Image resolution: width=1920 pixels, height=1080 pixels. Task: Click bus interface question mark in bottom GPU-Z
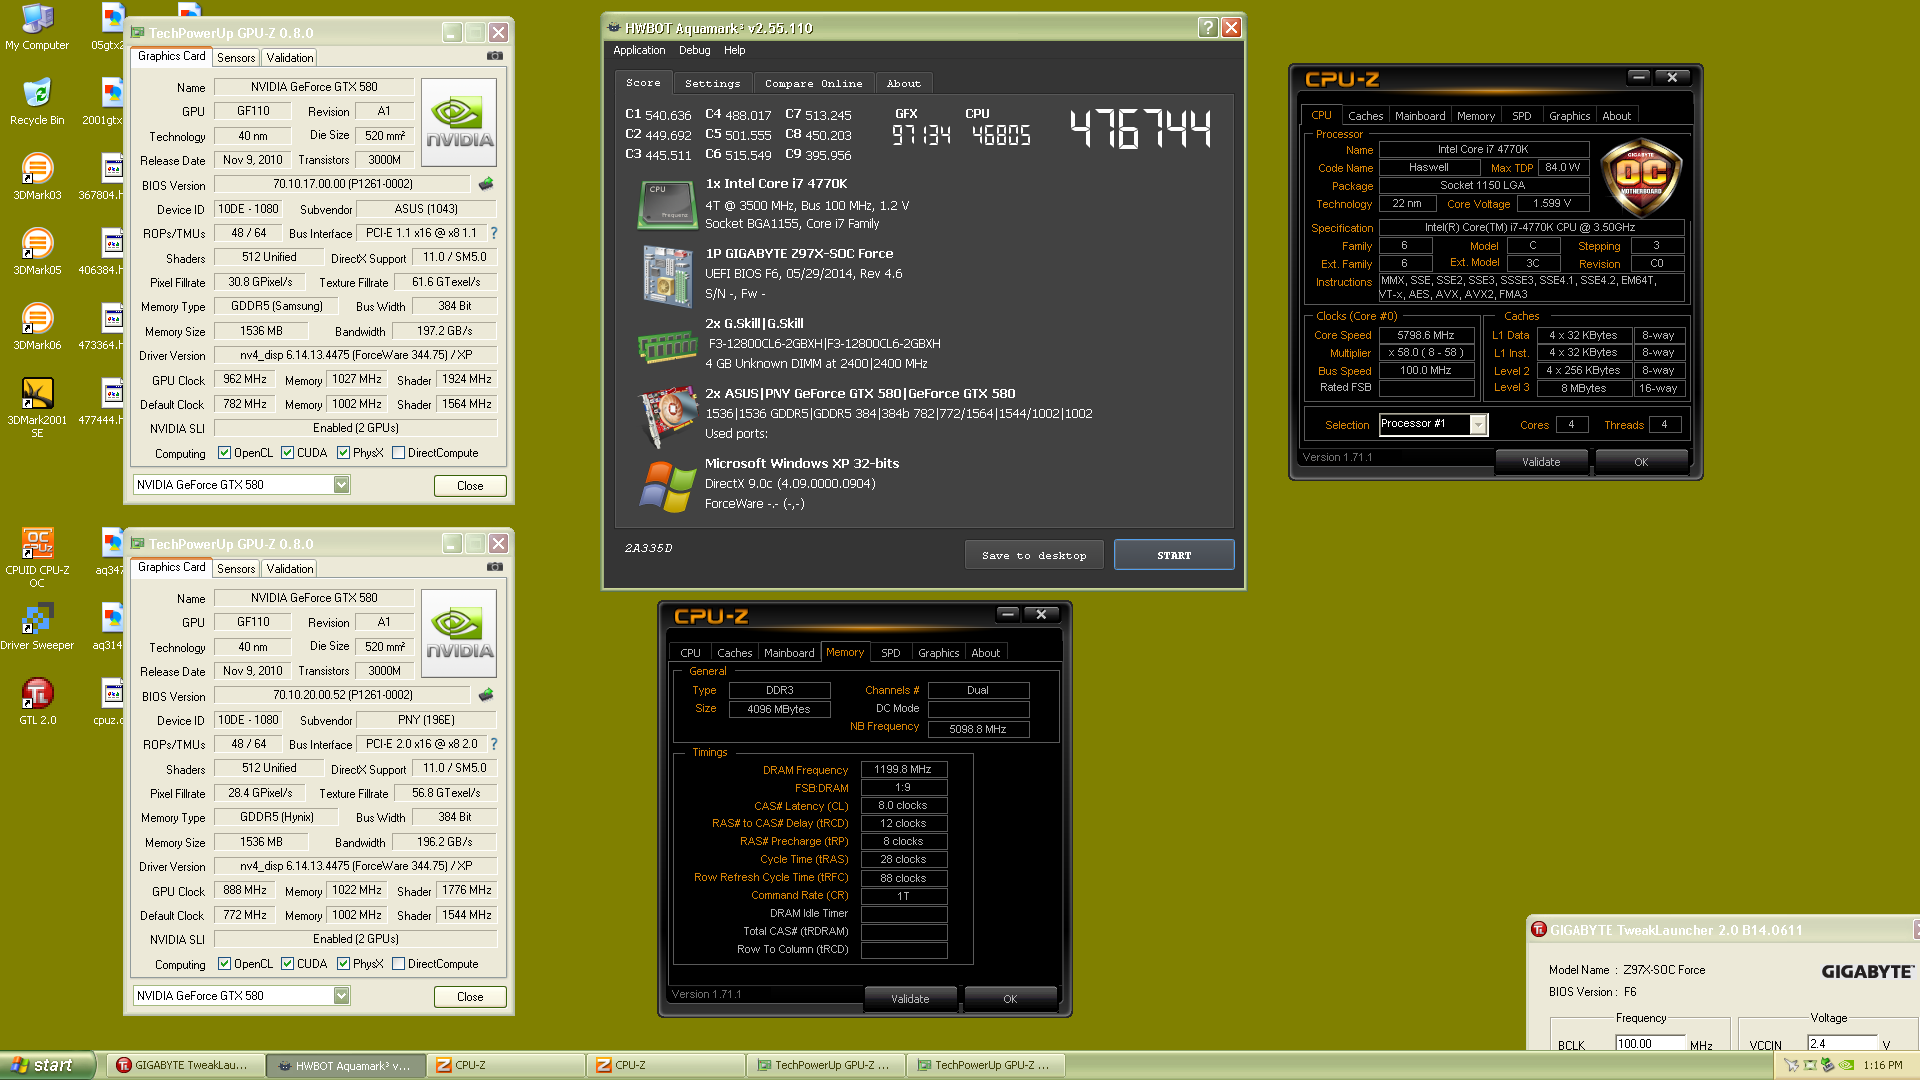[x=493, y=744]
